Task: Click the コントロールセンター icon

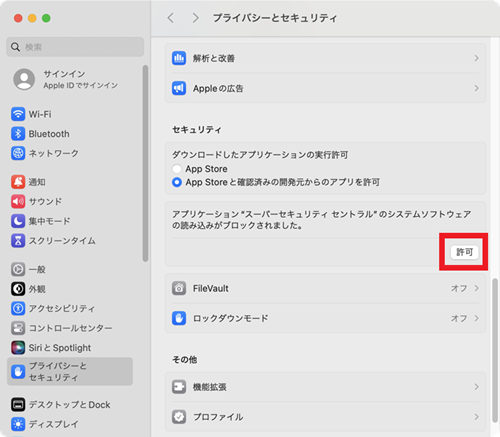Action: 18,328
